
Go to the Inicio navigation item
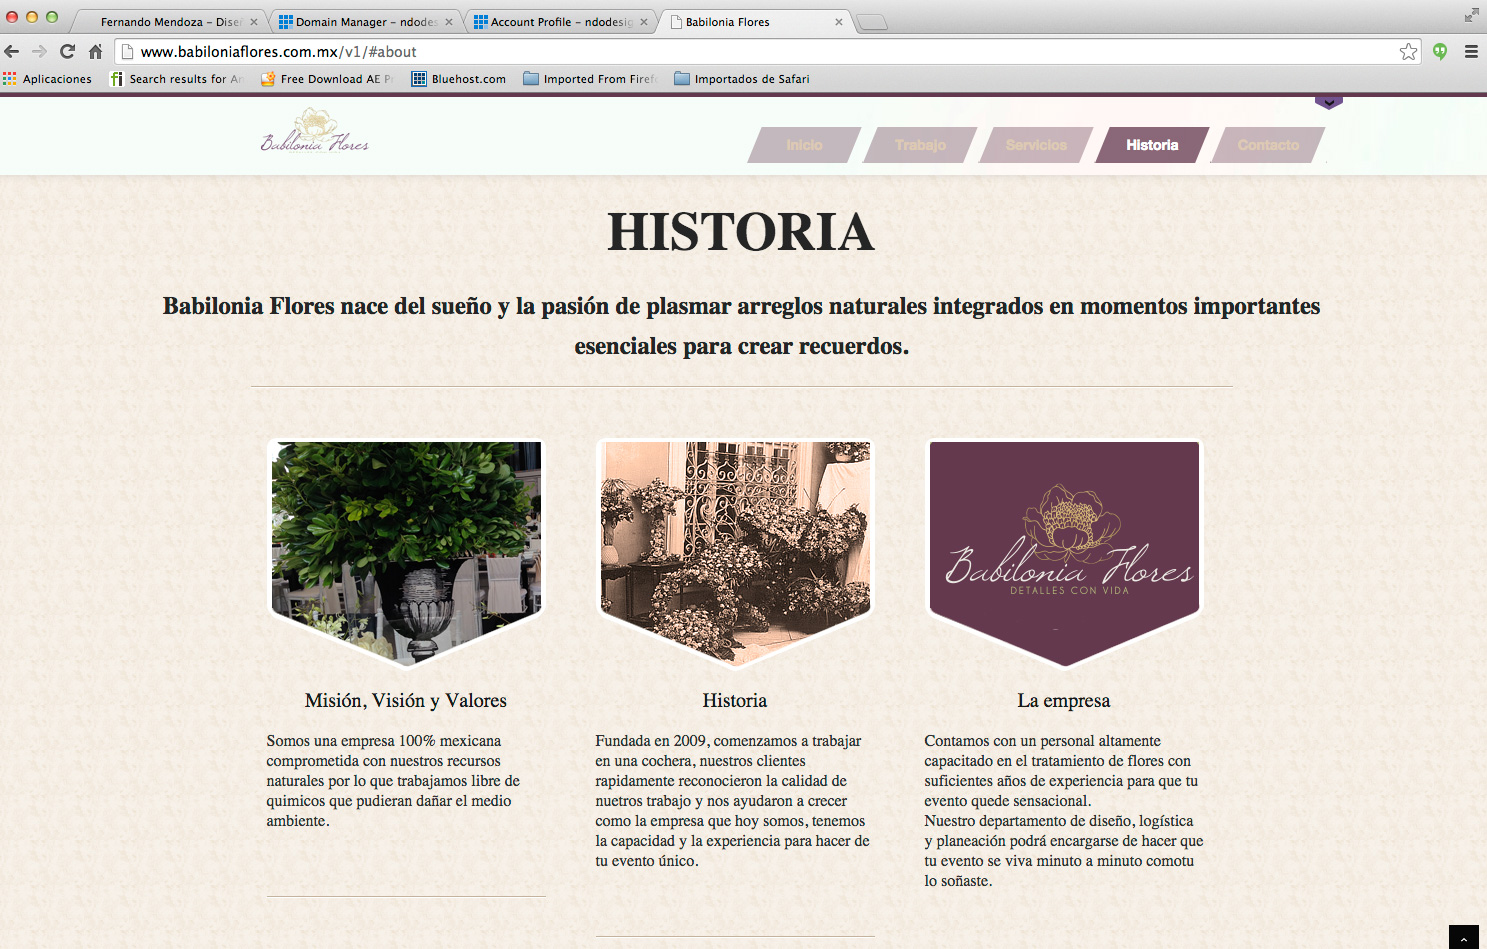(x=804, y=145)
